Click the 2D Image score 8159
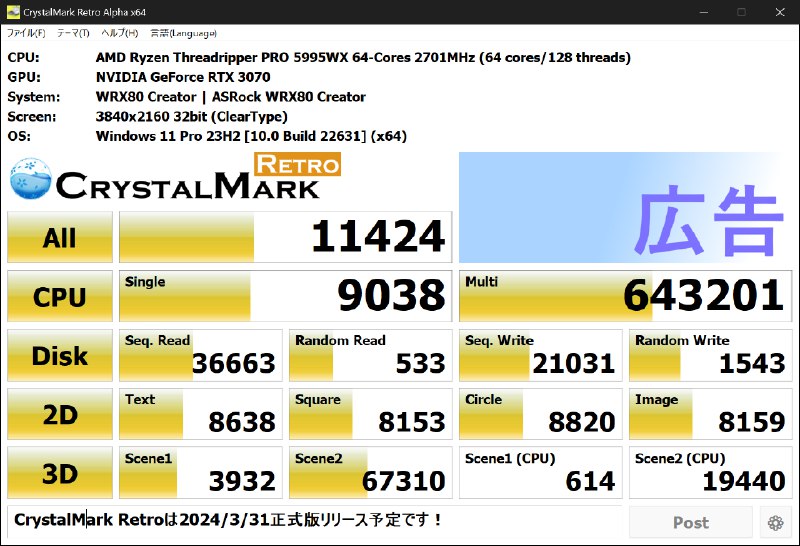 (x=711, y=414)
